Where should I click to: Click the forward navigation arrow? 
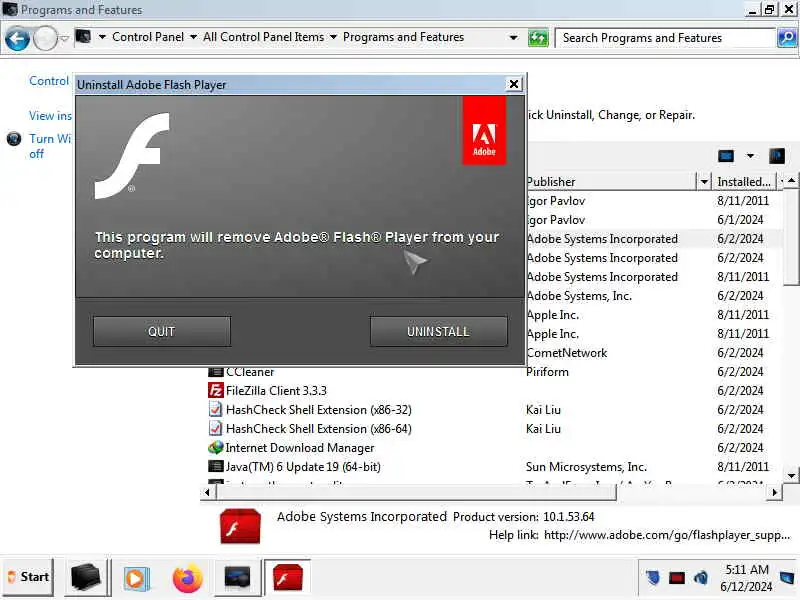coord(45,38)
